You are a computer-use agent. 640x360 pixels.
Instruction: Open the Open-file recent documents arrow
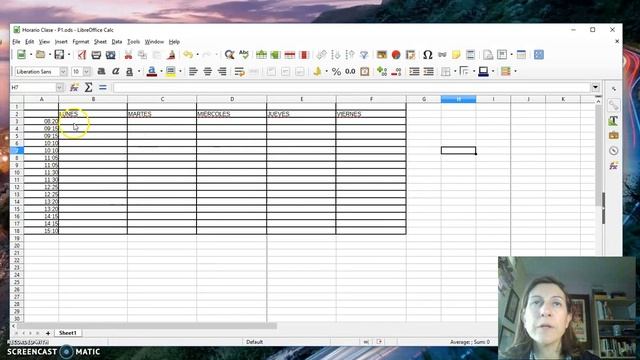(x=50, y=55)
